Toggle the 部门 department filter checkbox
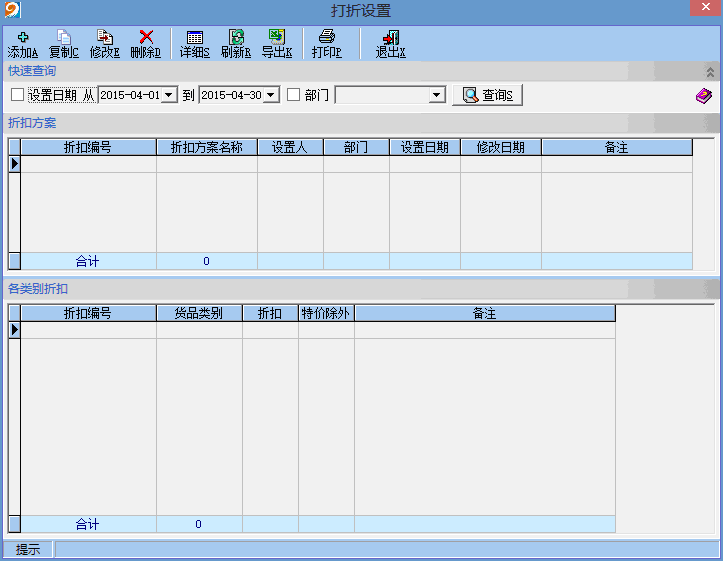Image resolution: width=723 pixels, height=561 pixels. (x=294, y=95)
